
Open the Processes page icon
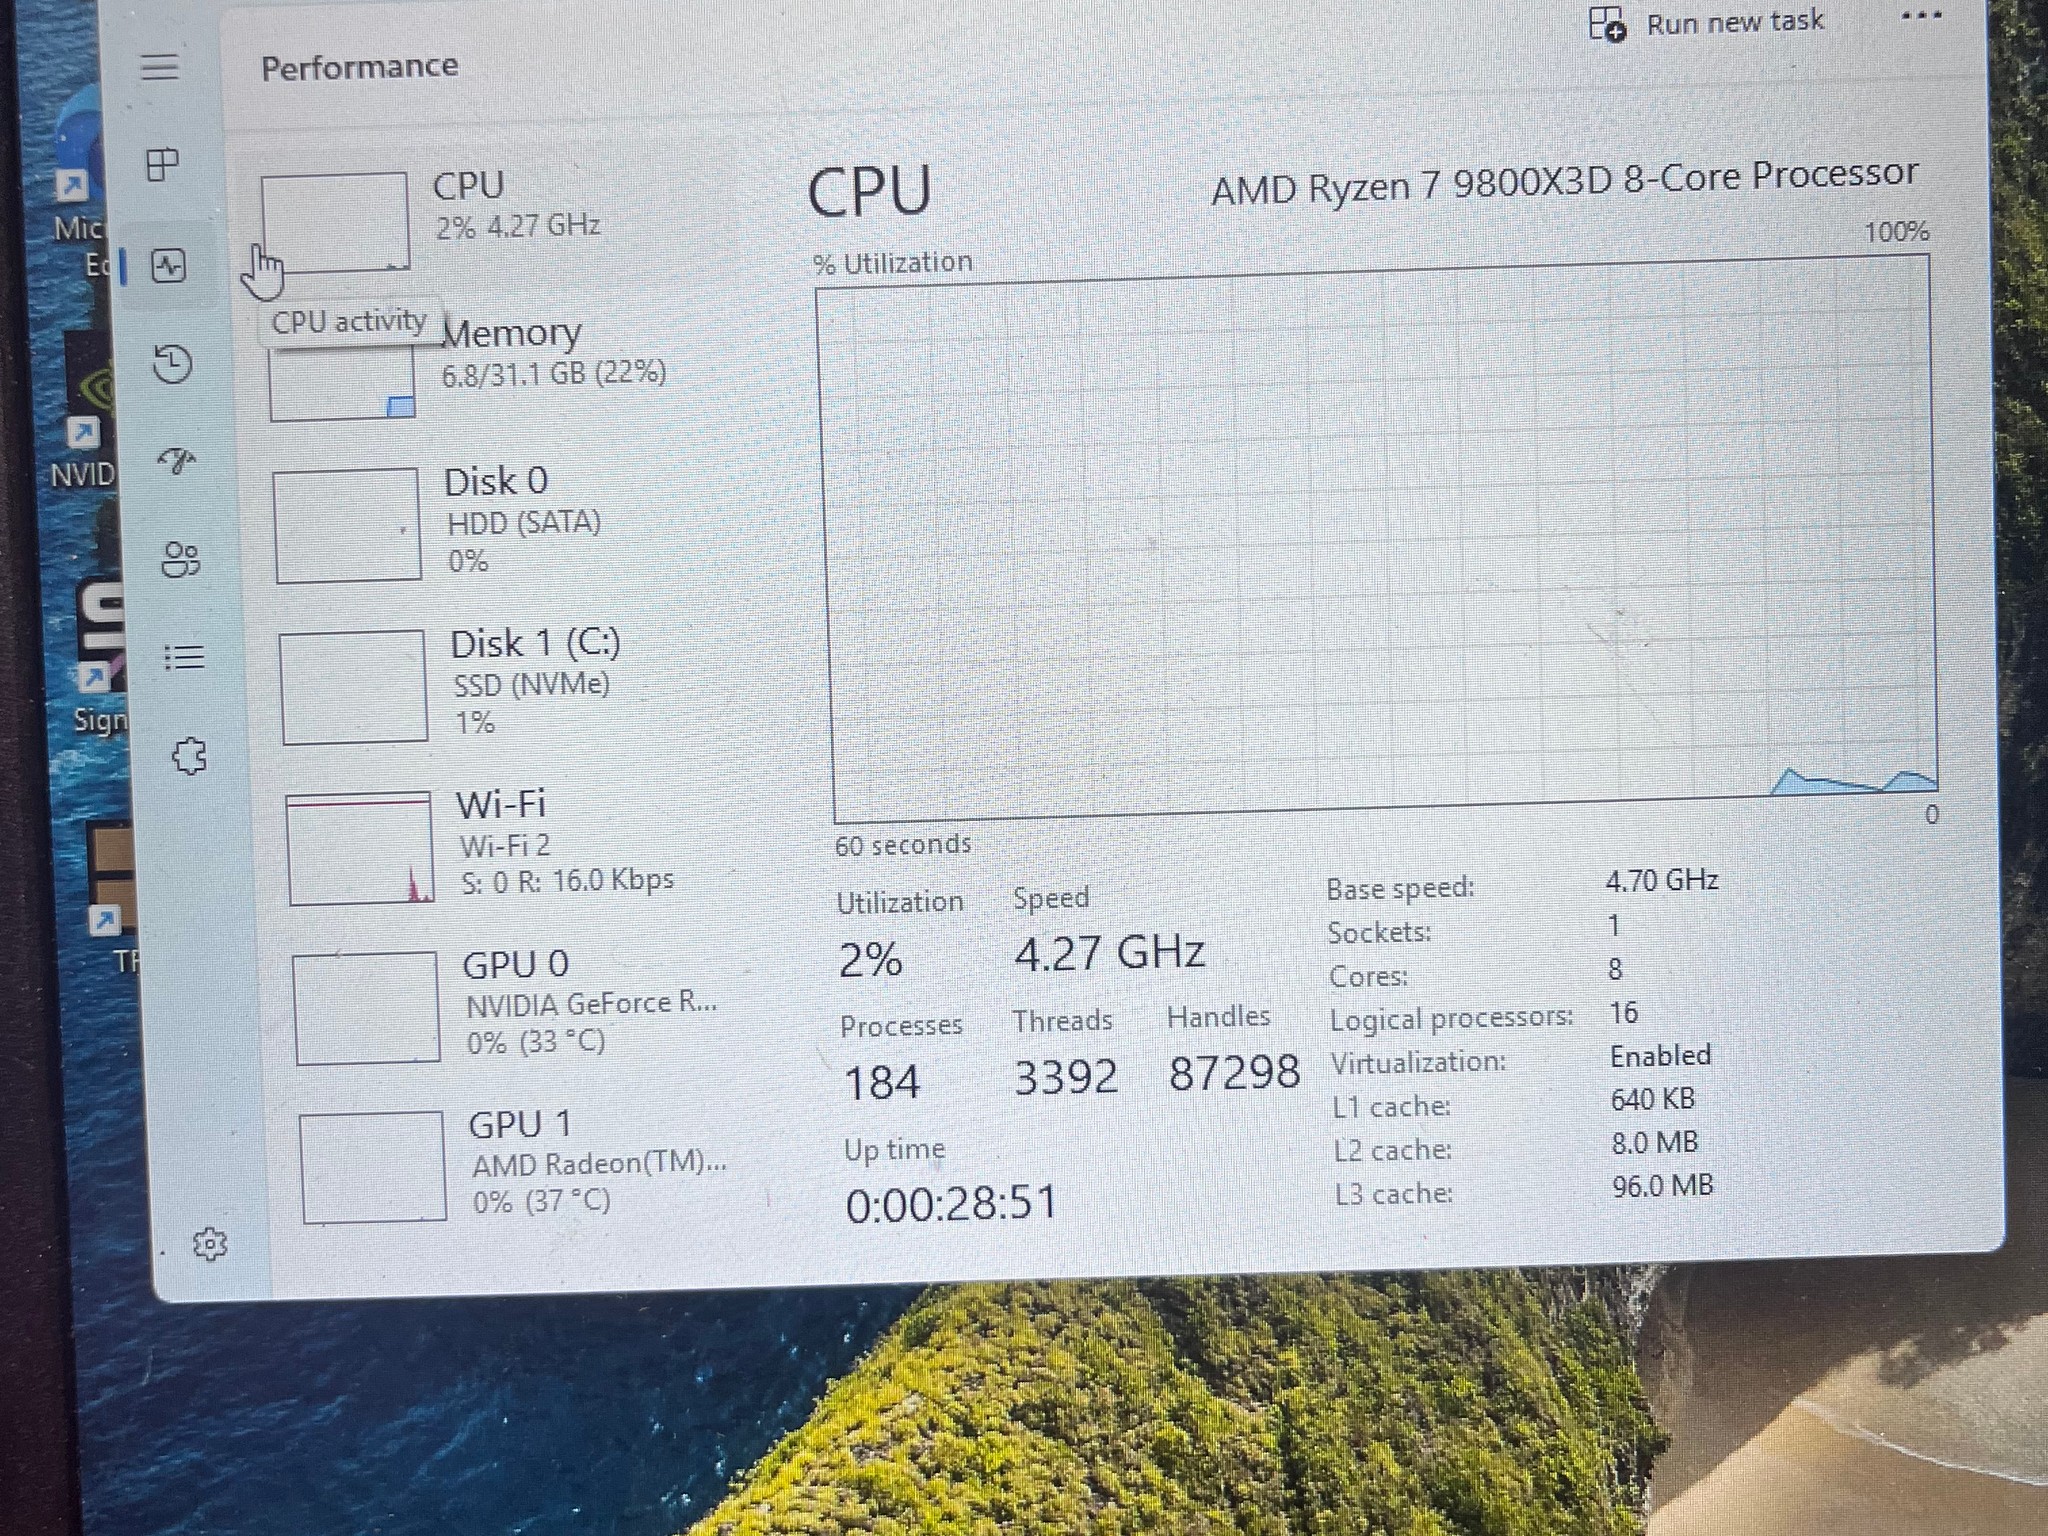(x=162, y=164)
